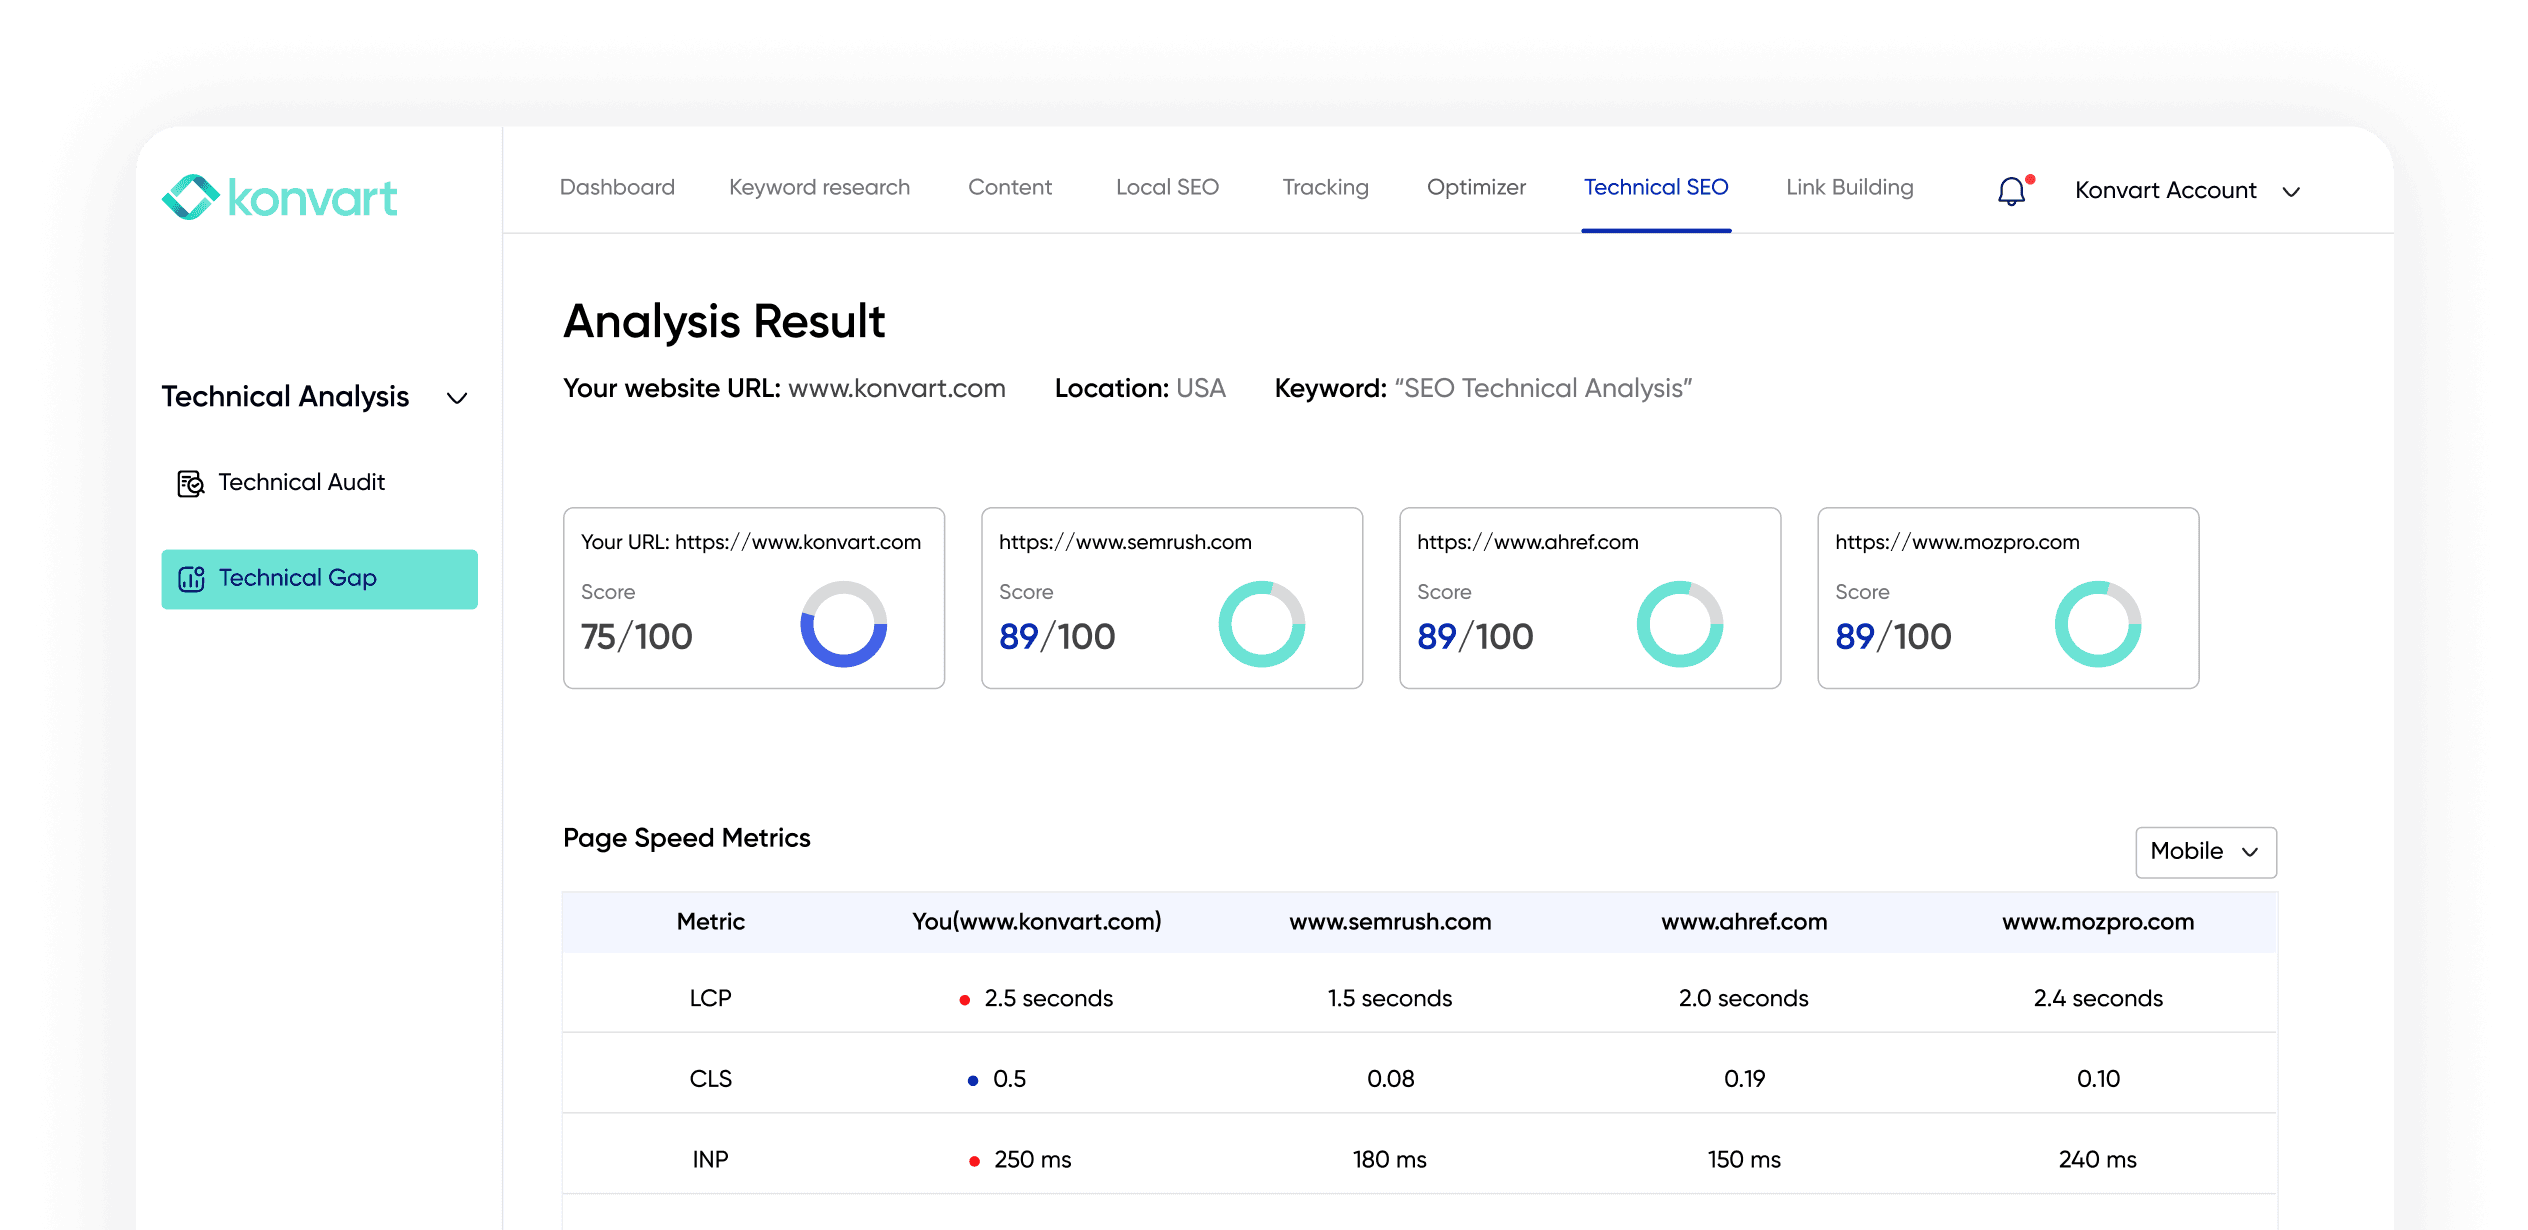Open the Keyword research tab
The image size is (2528, 1230).
tap(819, 187)
